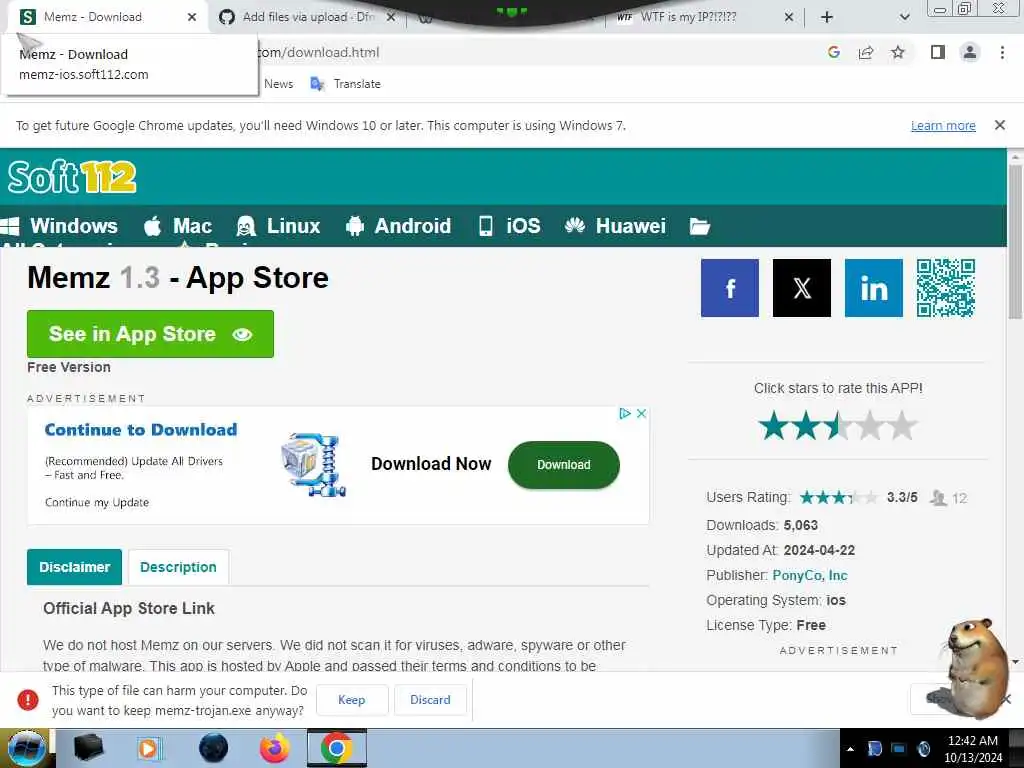Image resolution: width=1024 pixels, height=768 pixels.
Task: Open the dark box taskbar icon
Action: click(88, 748)
